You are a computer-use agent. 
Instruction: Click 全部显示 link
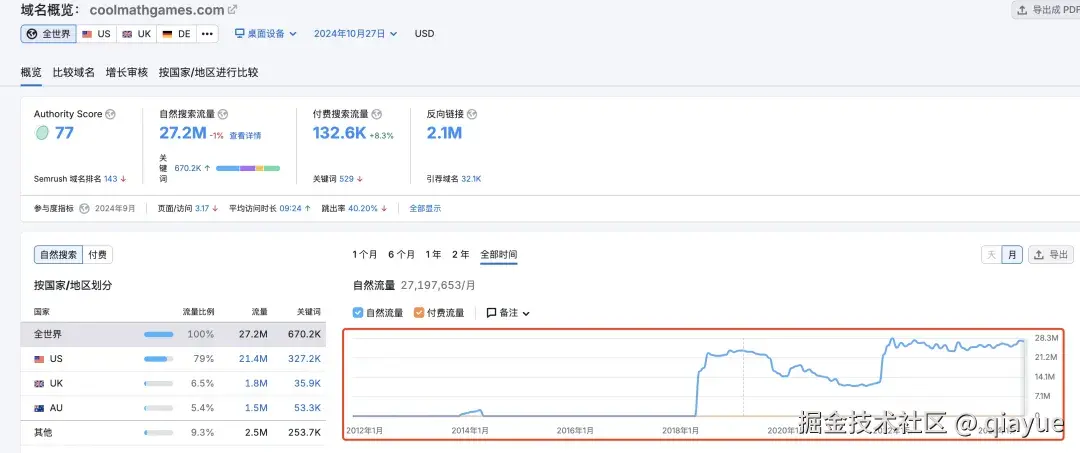(425, 208)
